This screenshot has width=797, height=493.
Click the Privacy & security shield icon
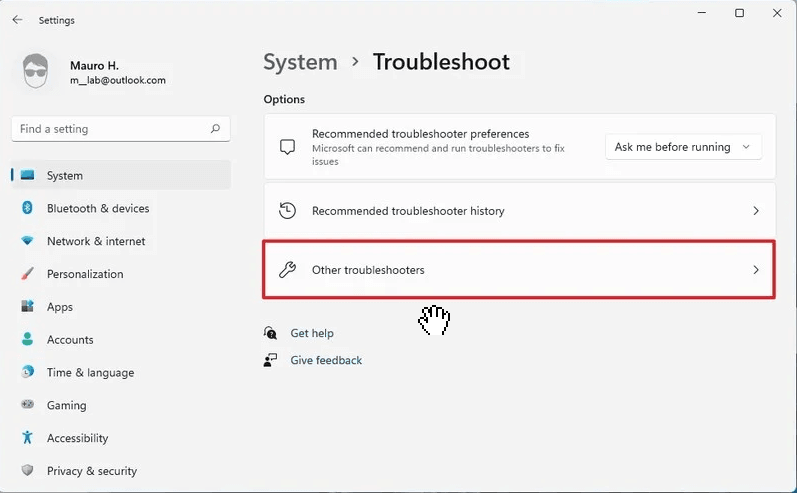point(27,471)
